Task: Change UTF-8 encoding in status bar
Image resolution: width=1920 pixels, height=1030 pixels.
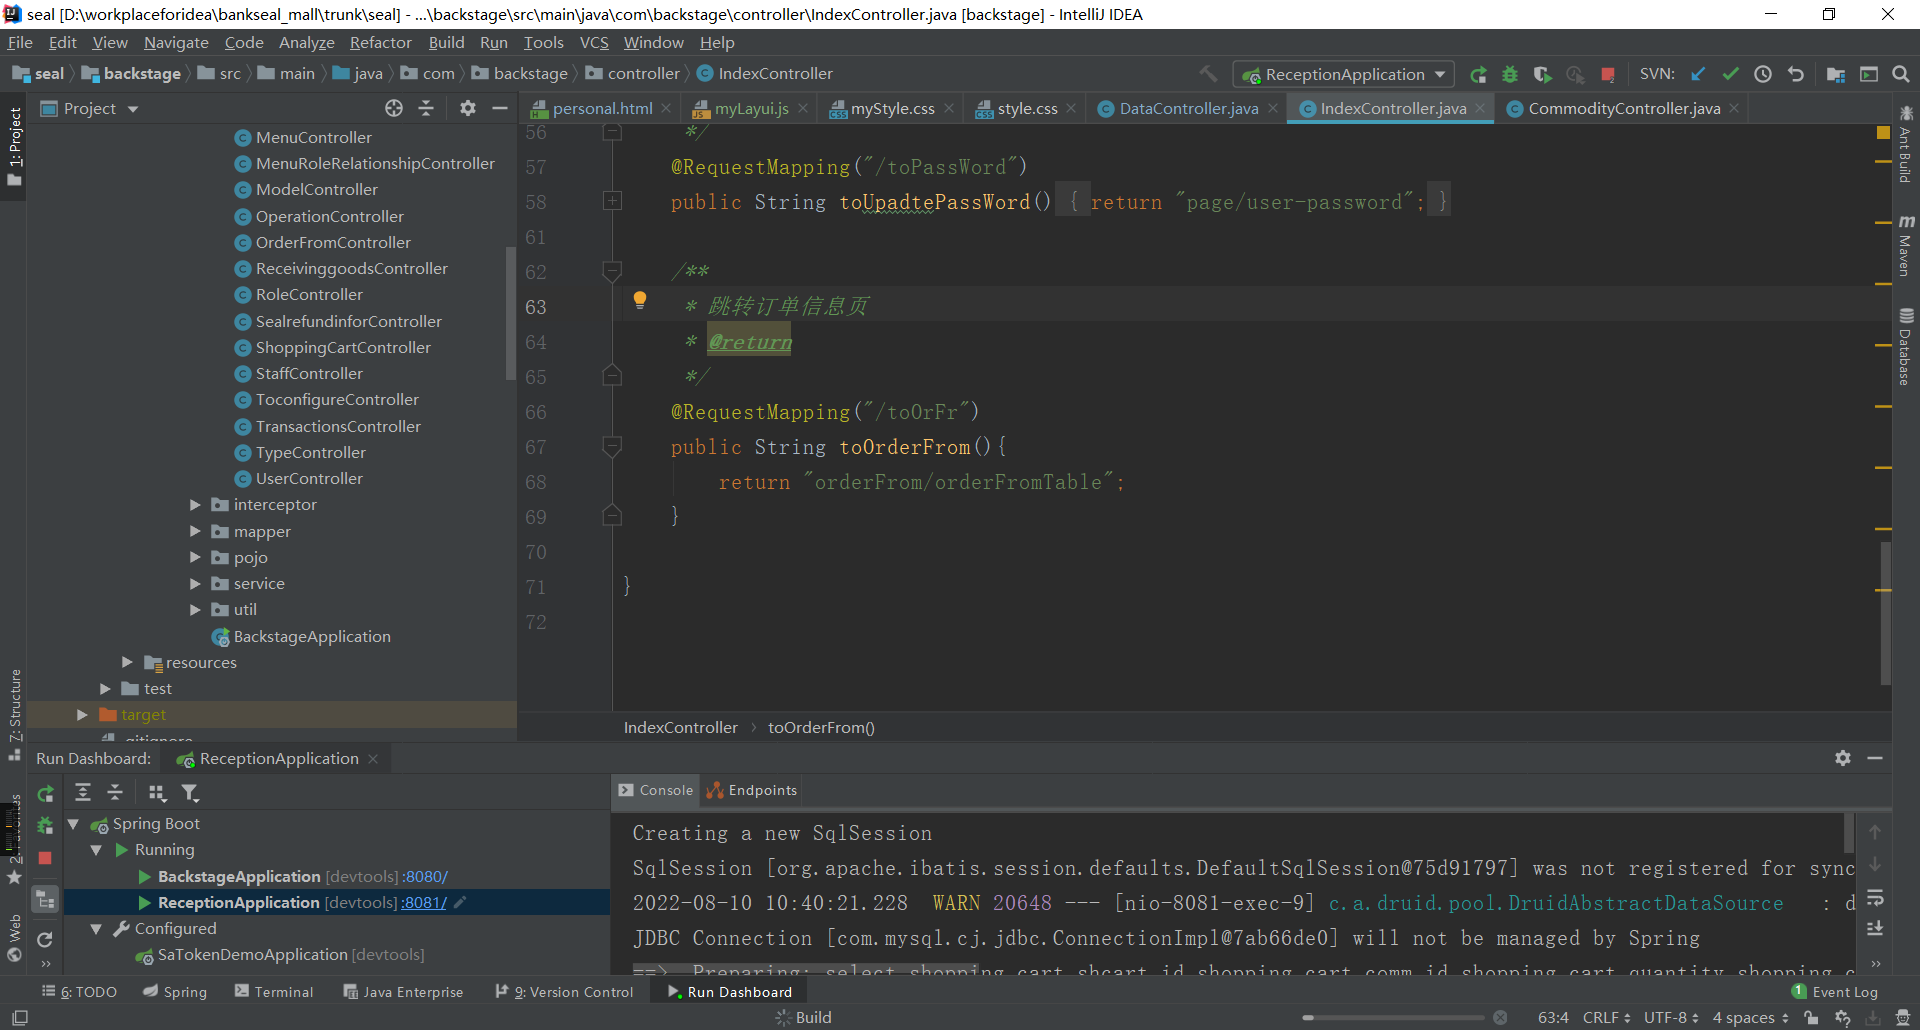Action: click(x=1672, y=1017)
